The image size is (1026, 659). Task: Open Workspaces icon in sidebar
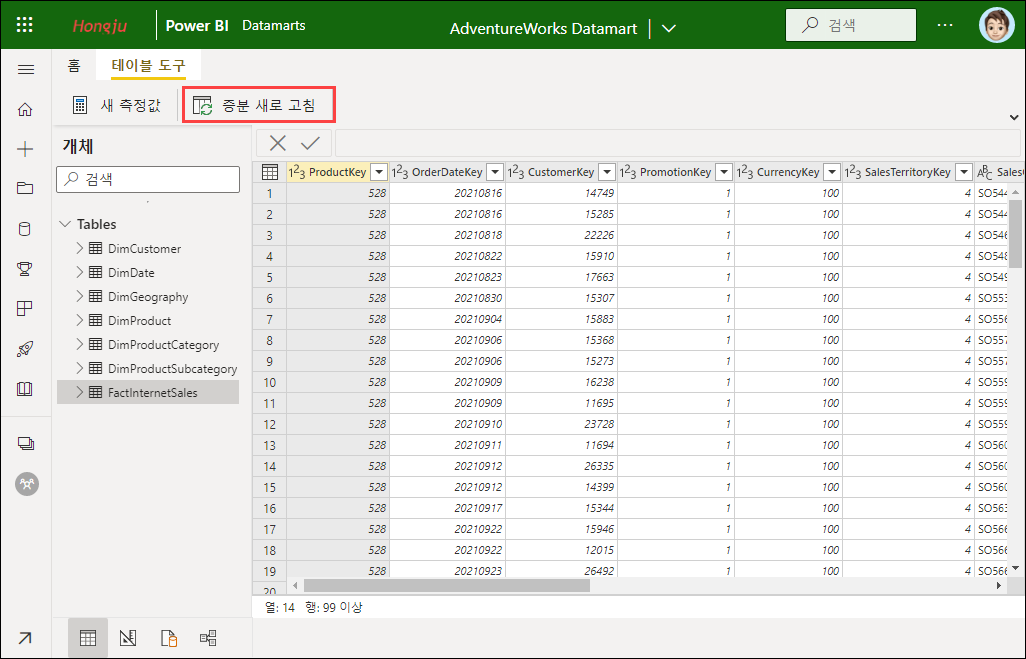coord(26,444)
